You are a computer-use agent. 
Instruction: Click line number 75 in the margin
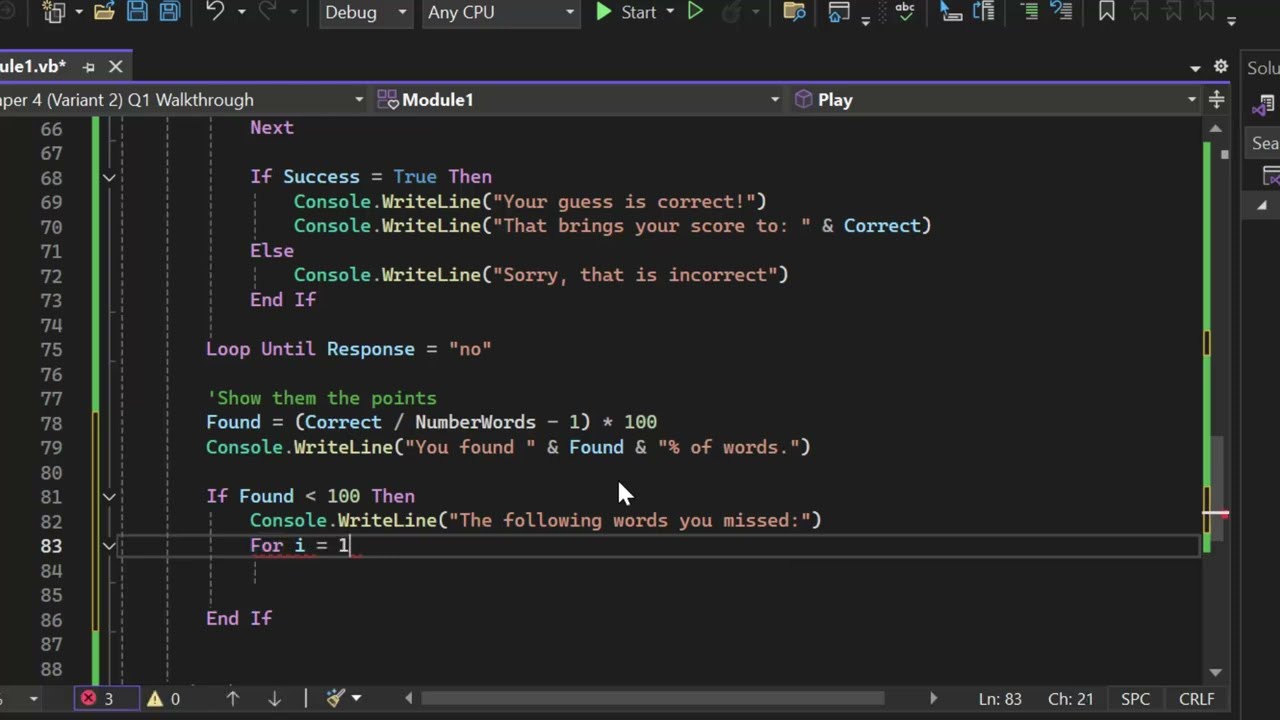[51, 349]
